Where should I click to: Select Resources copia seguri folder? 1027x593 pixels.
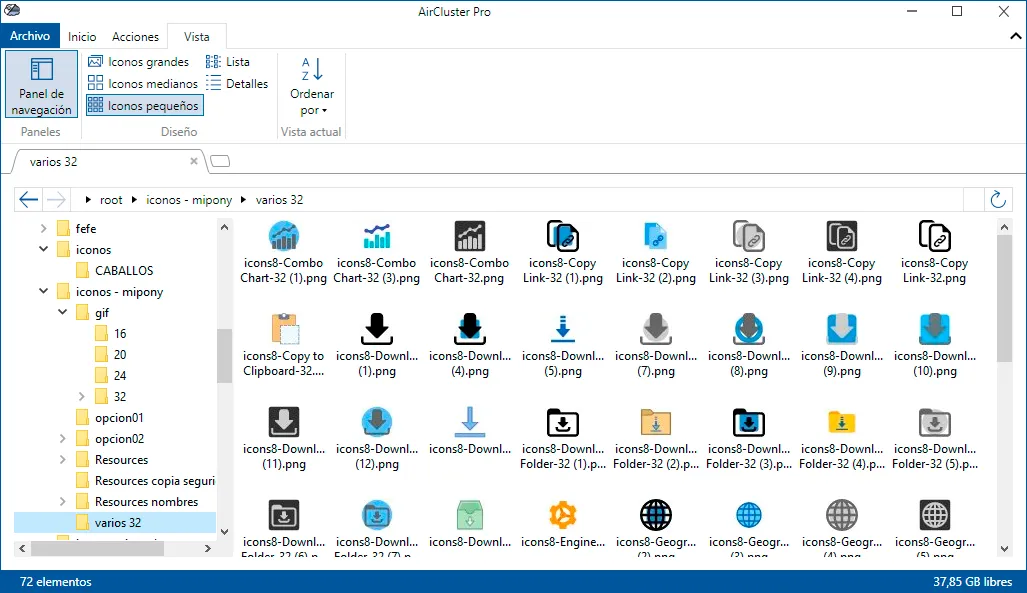pyautogui.click(x=145, y=480)
